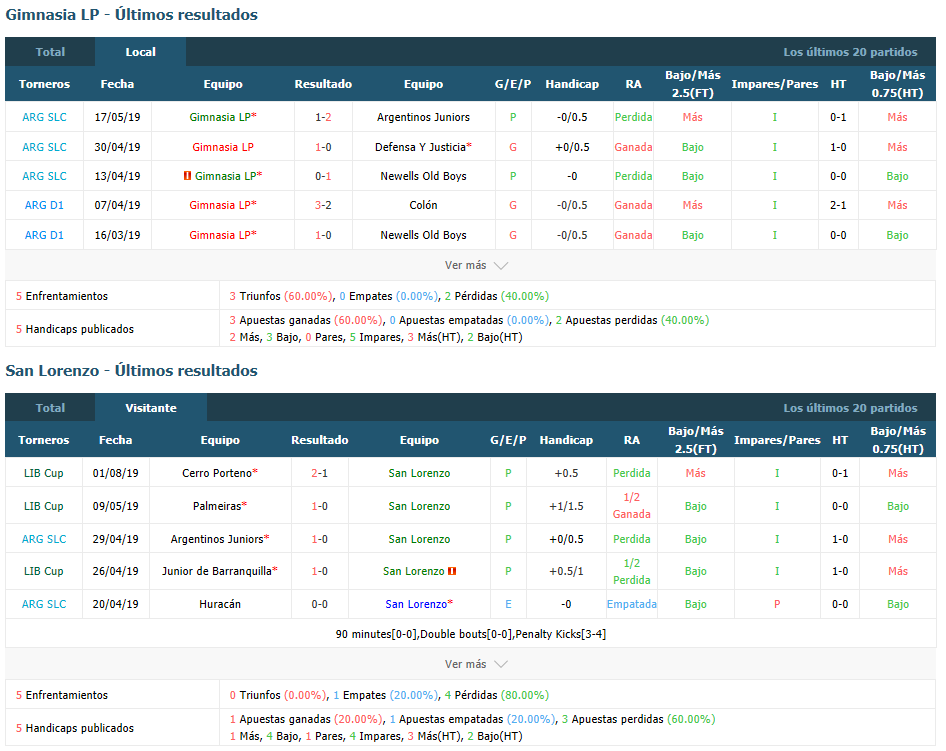The width and height of the screenshot is (946, 751).
Task: Click the Huracán team name
Action: coord(220,604)
